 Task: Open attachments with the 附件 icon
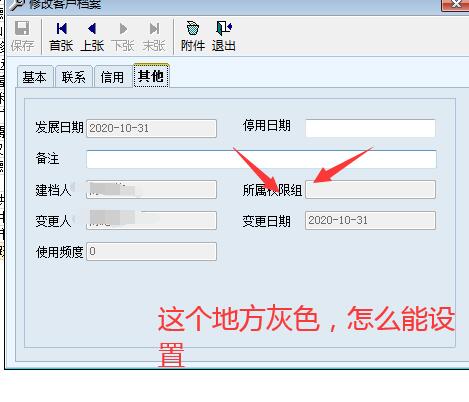[x=193, y=28]
